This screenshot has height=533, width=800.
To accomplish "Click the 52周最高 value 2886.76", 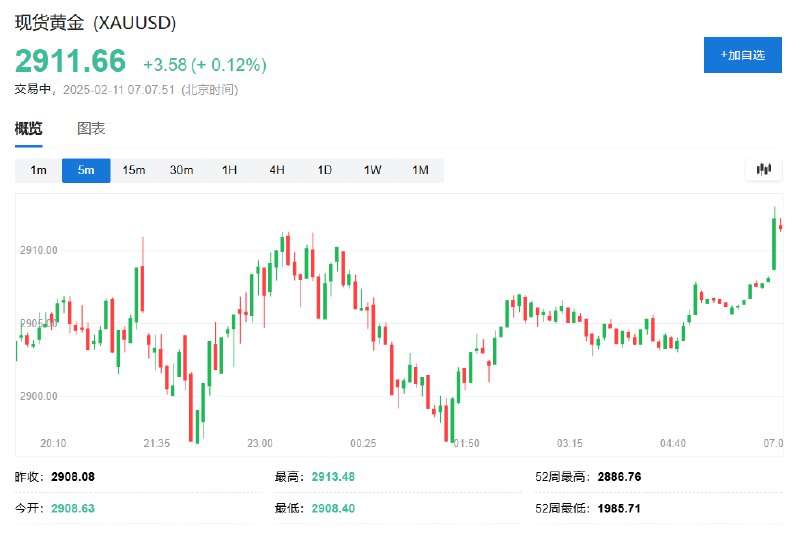I will tap(619, 477).
